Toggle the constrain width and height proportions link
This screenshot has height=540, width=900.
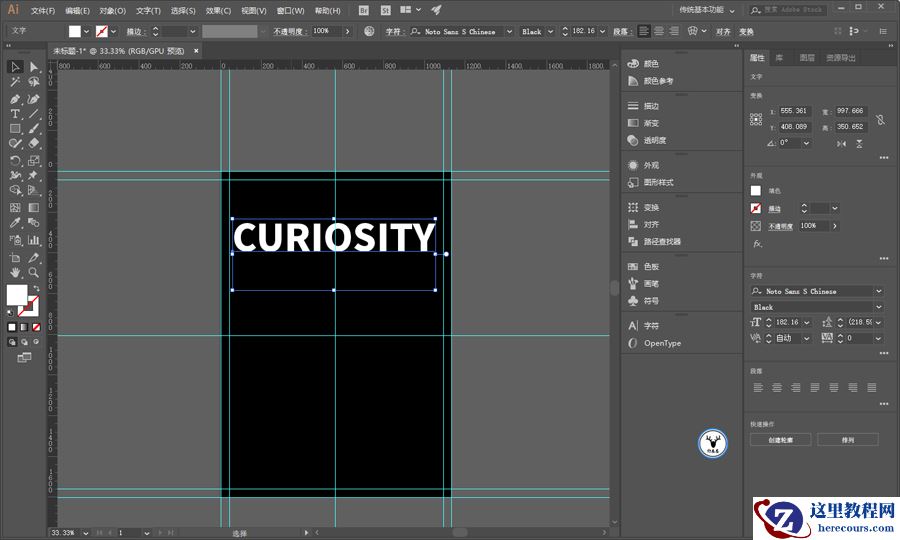879,119
